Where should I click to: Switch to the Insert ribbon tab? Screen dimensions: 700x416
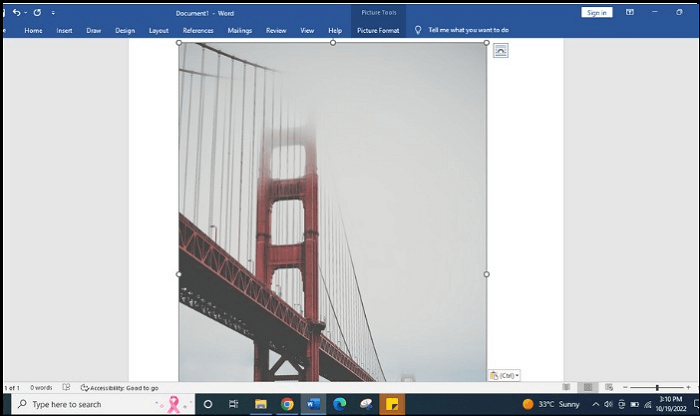(64, 31)
